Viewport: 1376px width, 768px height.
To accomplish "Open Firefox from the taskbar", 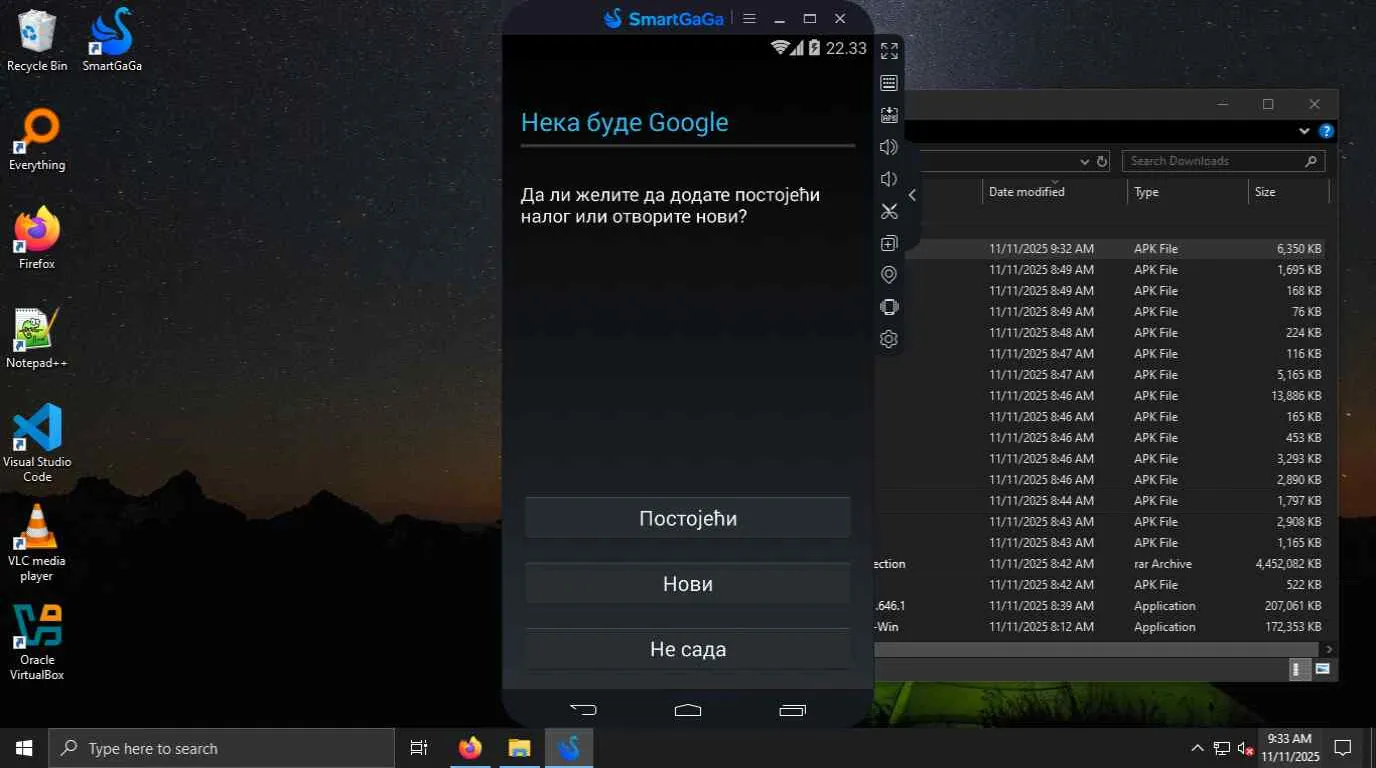I will point(469,748).
